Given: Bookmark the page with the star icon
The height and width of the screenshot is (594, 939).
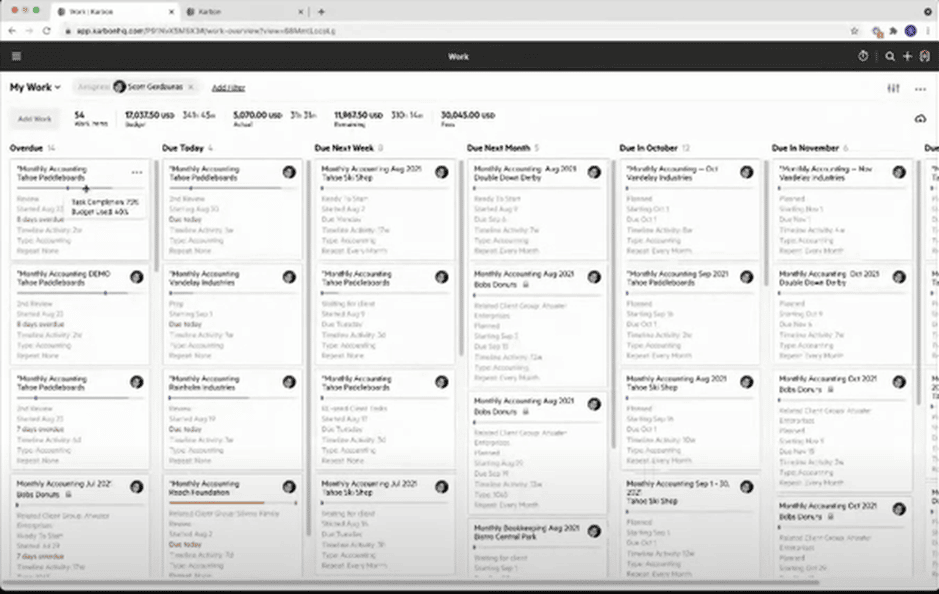Looking at the screenshot, I should point(855,31).
